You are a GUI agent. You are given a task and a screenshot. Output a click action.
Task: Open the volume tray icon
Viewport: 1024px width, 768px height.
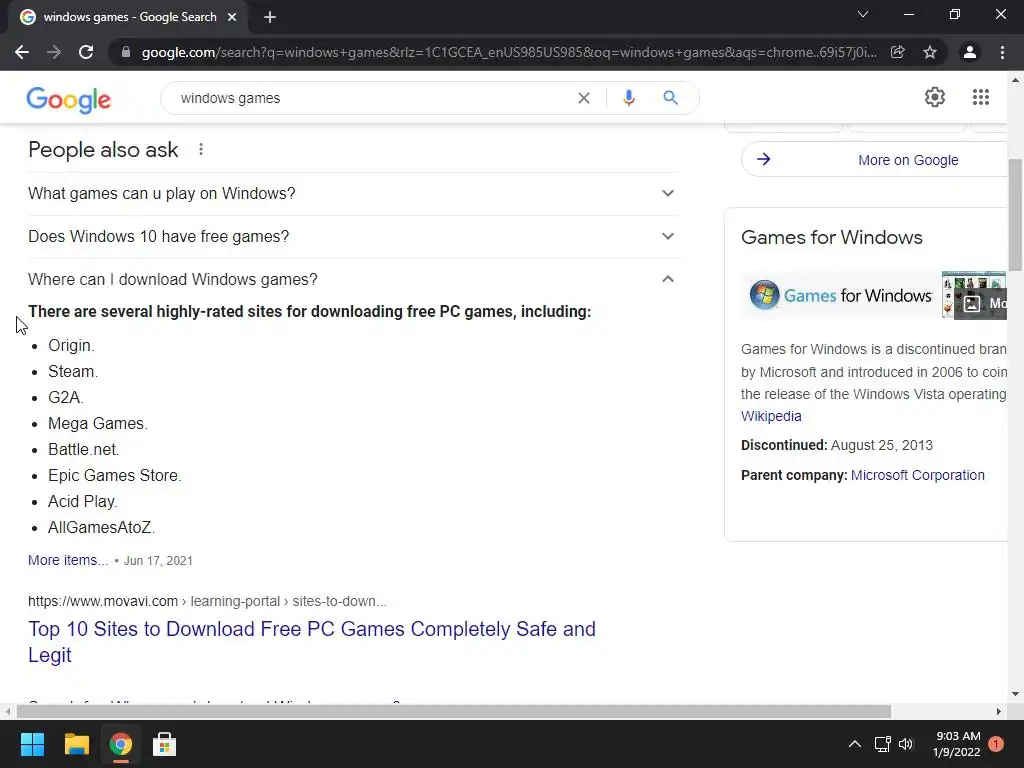click(x=906, y=744)
